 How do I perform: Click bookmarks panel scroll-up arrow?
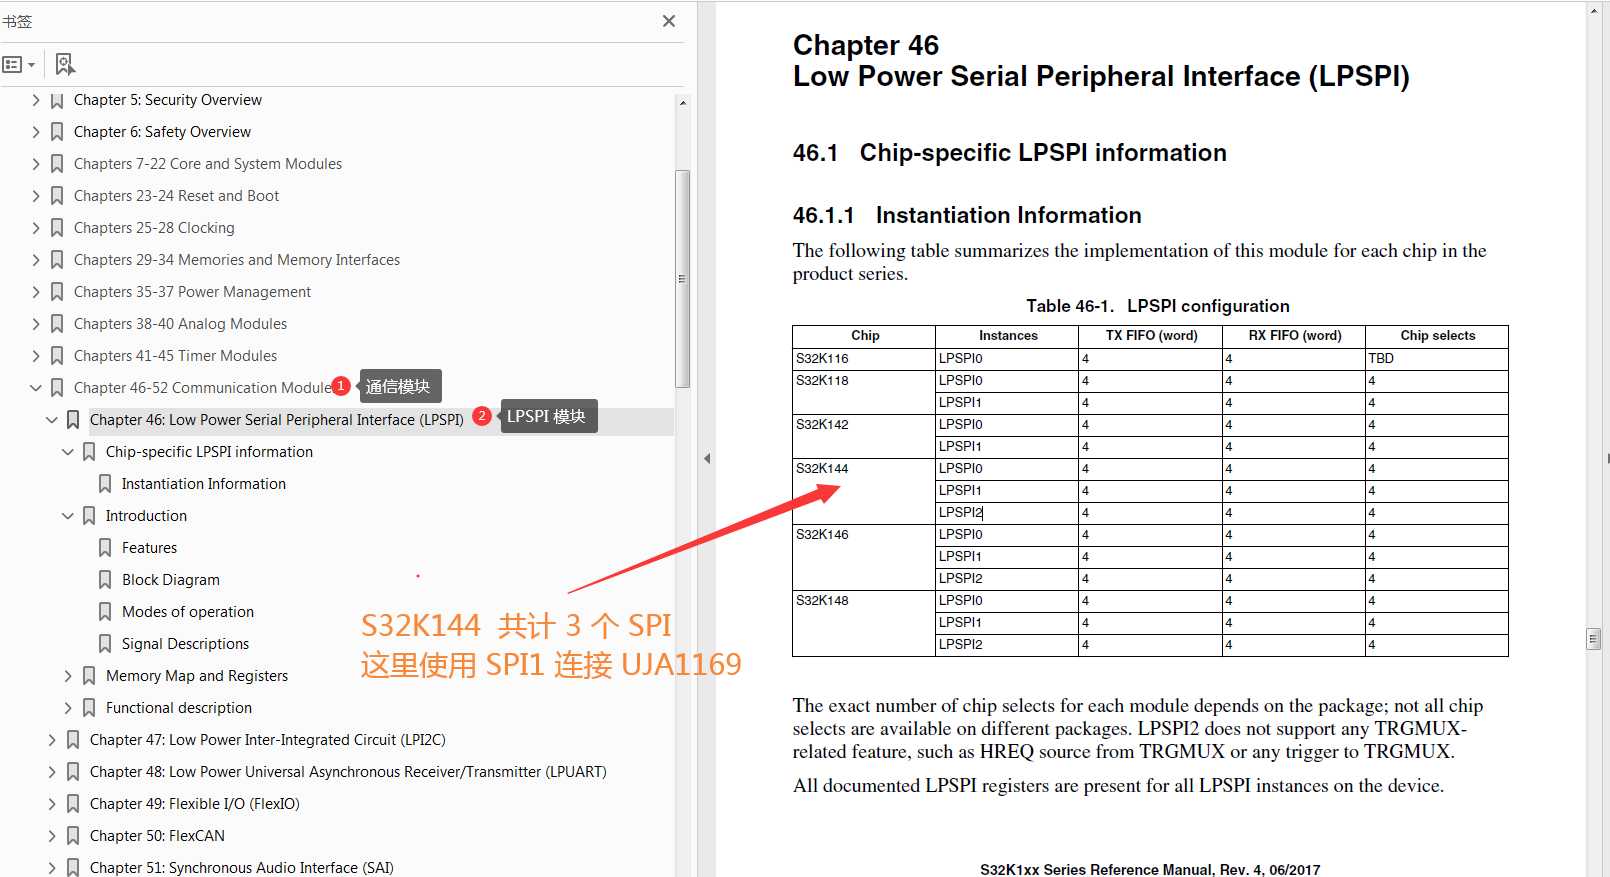(683, 102)
